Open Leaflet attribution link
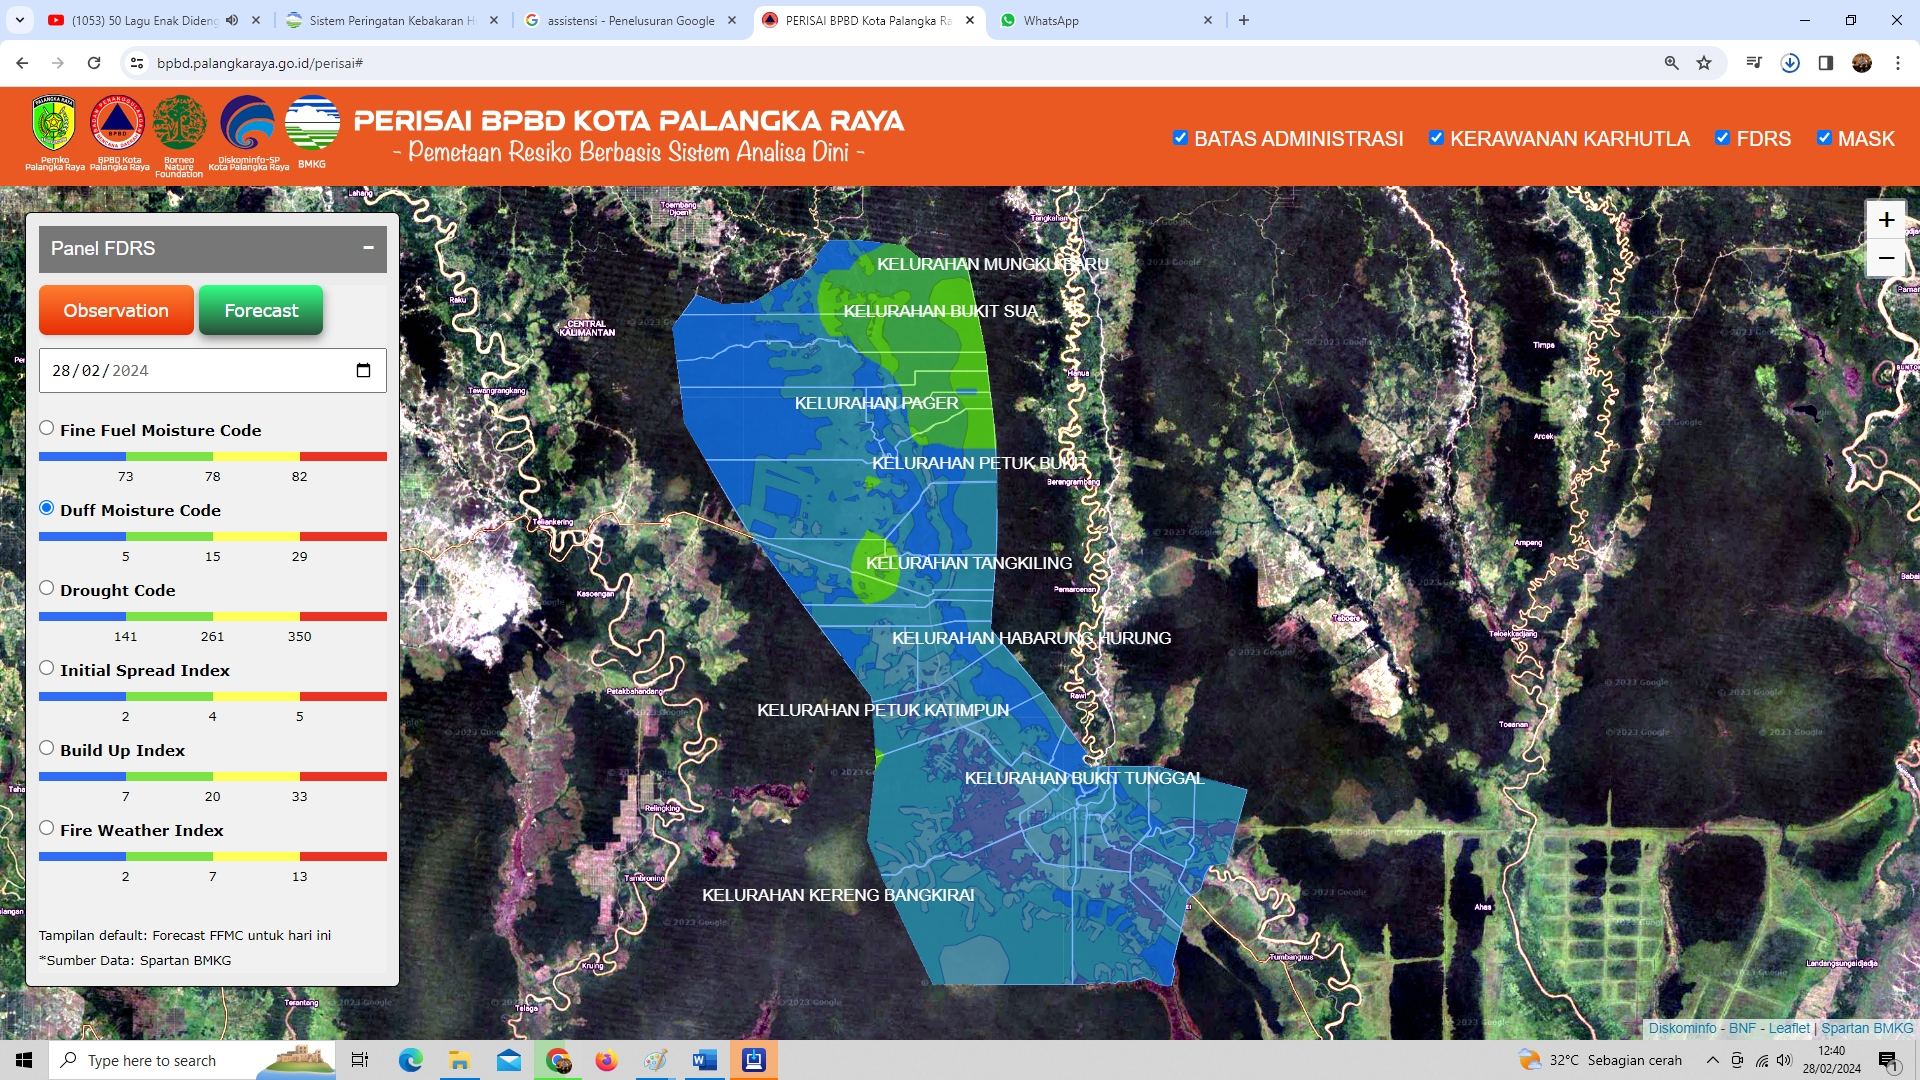Screen dimensions: 1920x1080 pos(1789,1028)
